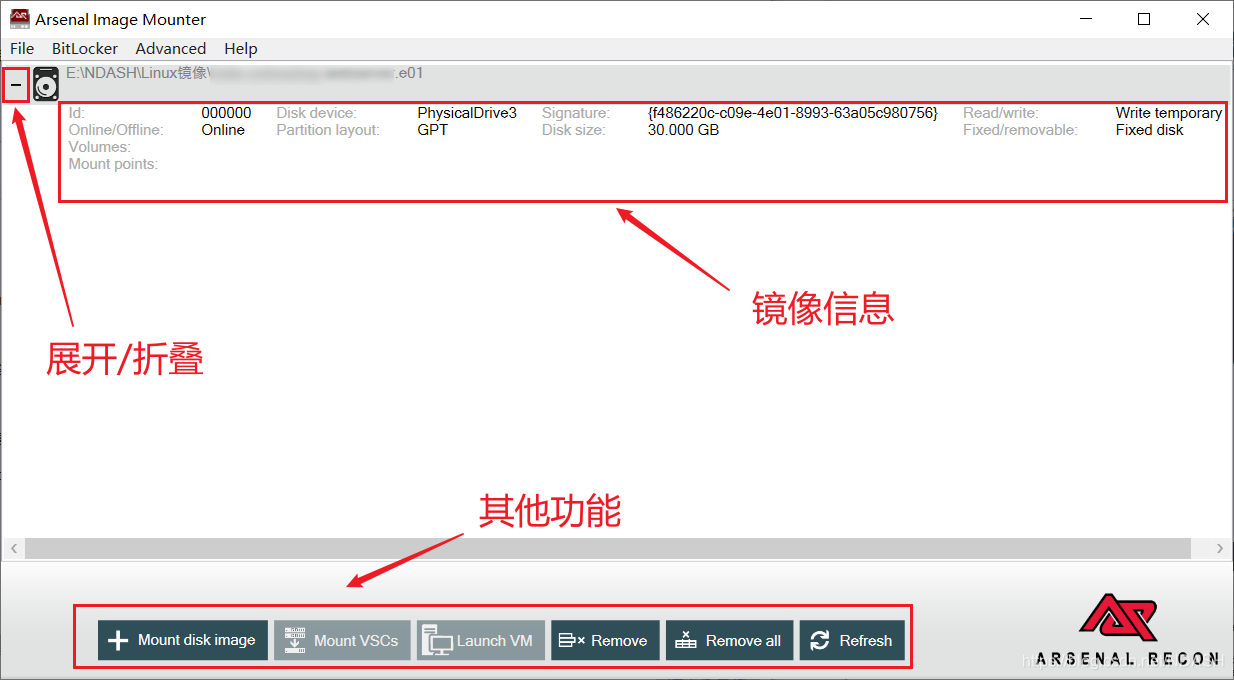
Task: Select the Volumes: label
Action: tap(99, 147)
